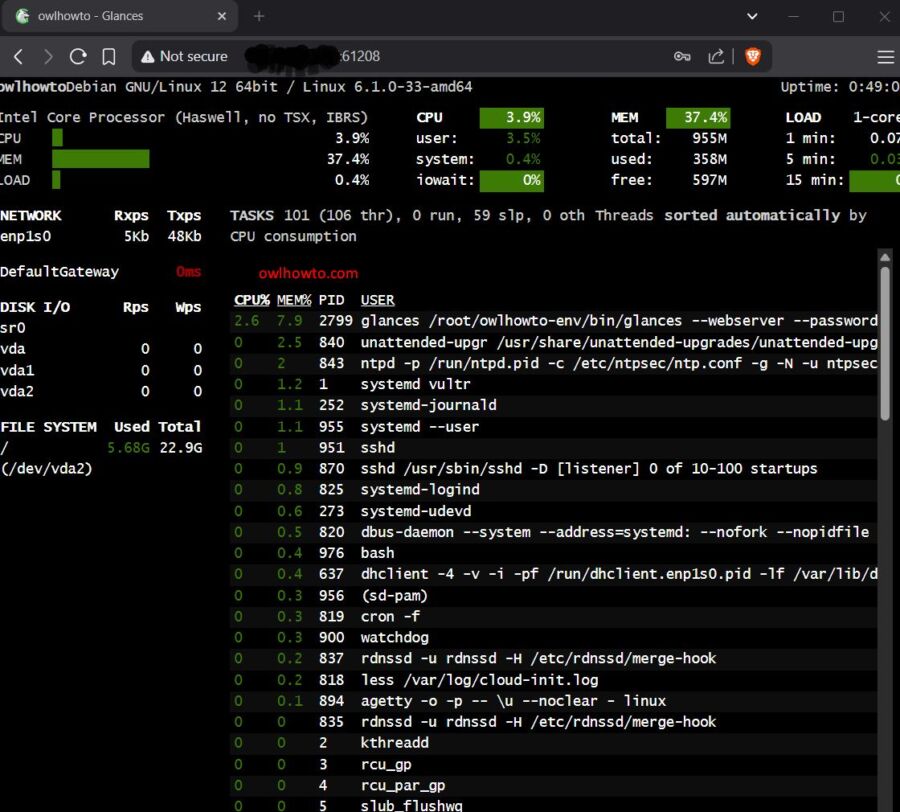The image size is (900, 812).
Task: Close the owlhowto - Glances tab
Action: (x=222, y=16)
